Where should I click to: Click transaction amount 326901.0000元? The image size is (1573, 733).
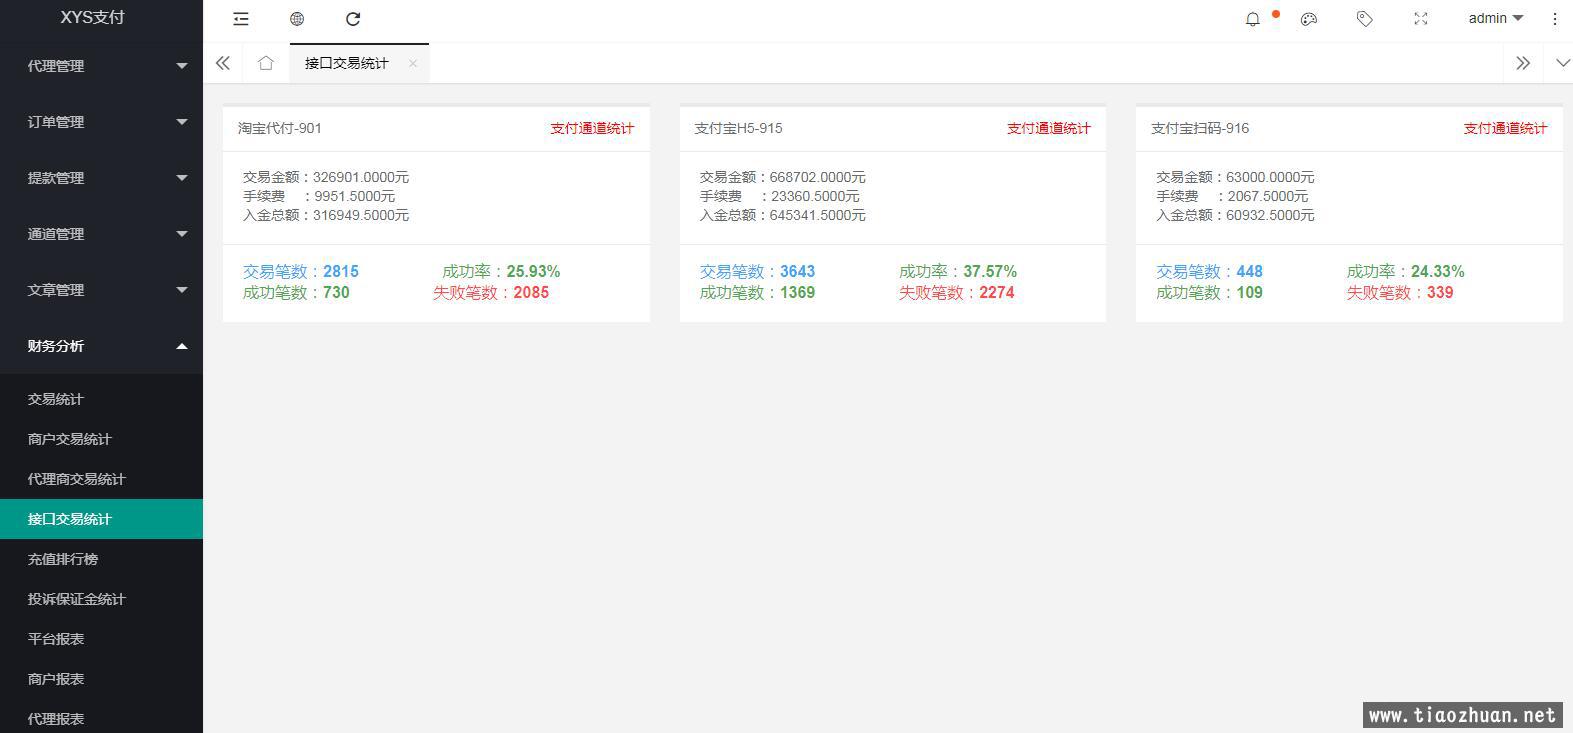tap(361, 177)
